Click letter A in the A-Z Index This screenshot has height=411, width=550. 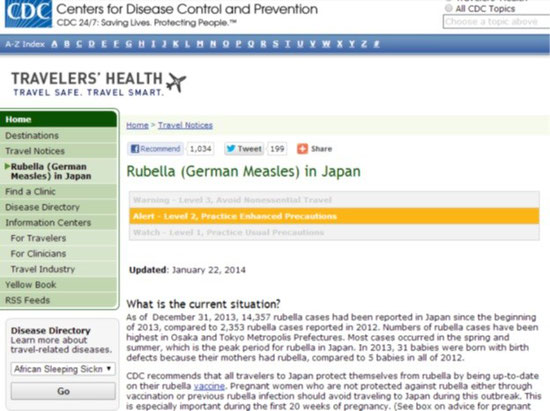54,44
